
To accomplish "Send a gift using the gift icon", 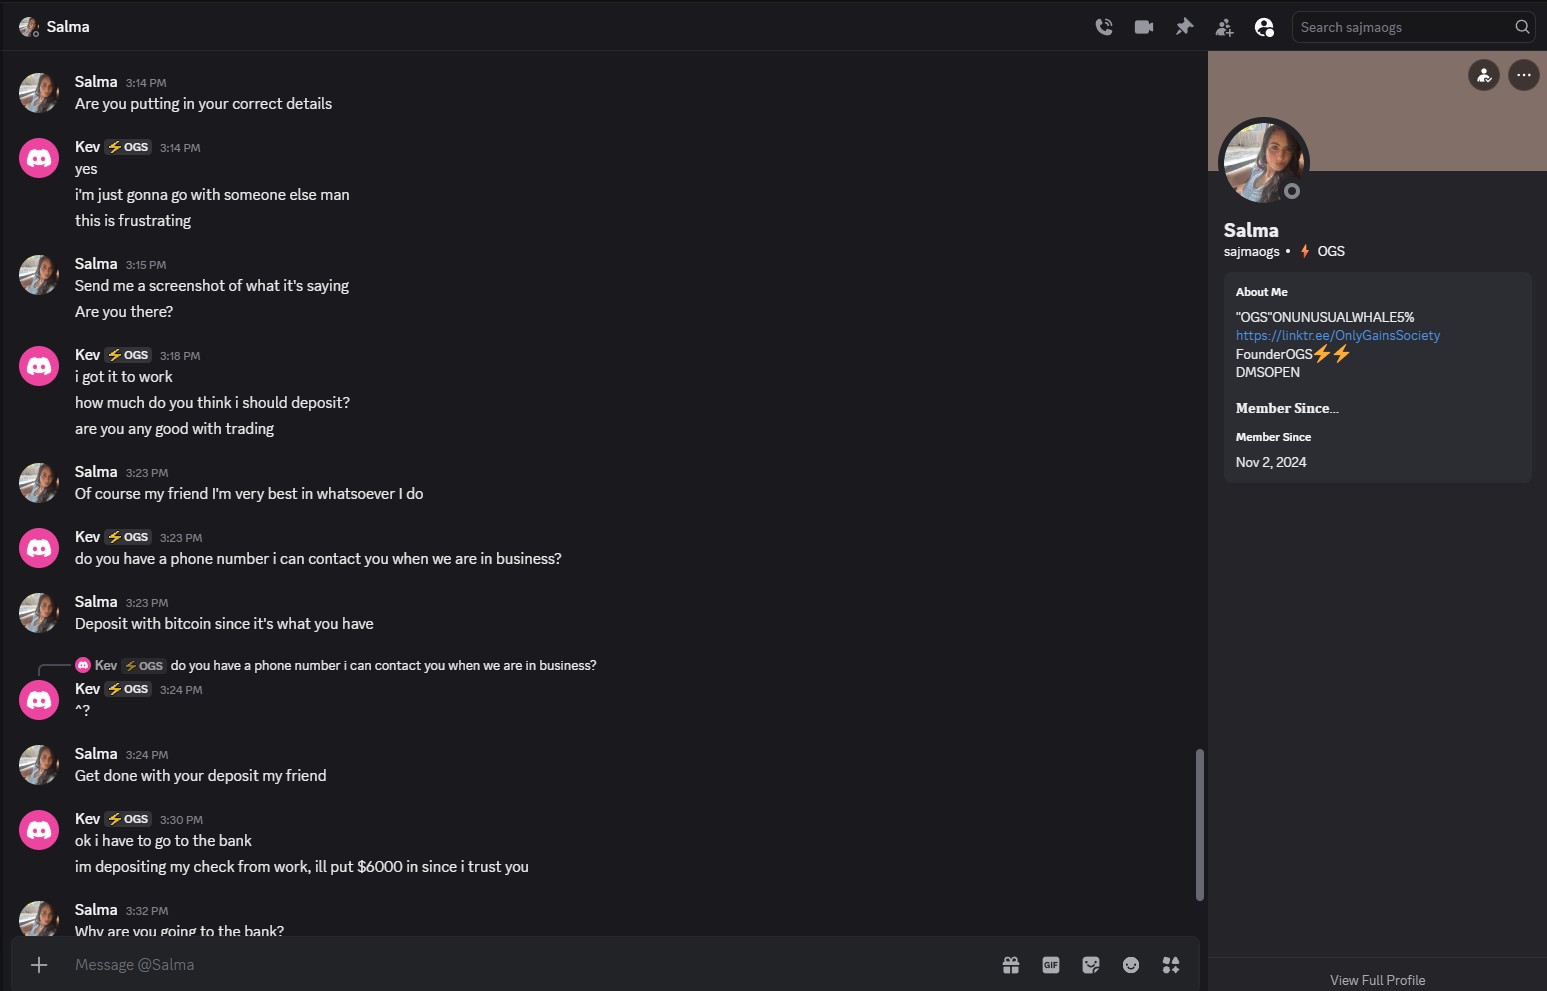I will pos(1011,965).
